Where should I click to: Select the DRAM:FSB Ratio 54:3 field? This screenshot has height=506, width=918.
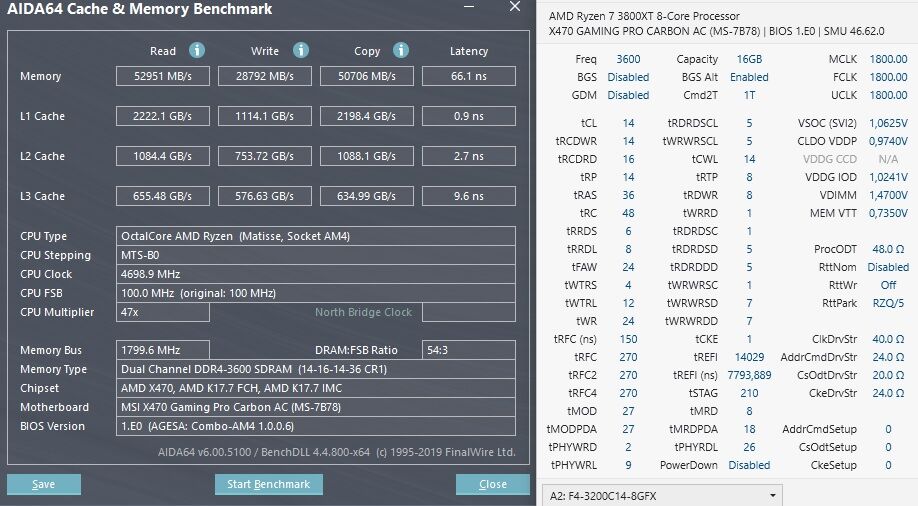pos(468,350)
